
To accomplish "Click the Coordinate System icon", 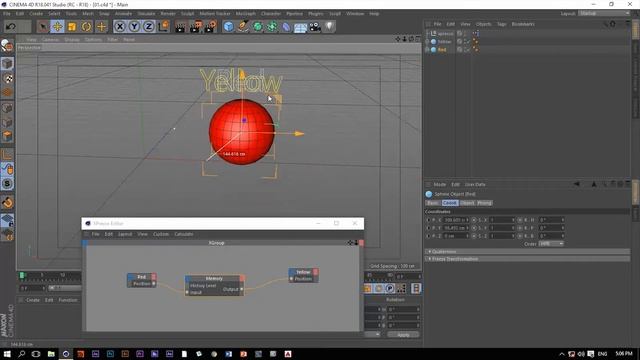I will (163, 27).
